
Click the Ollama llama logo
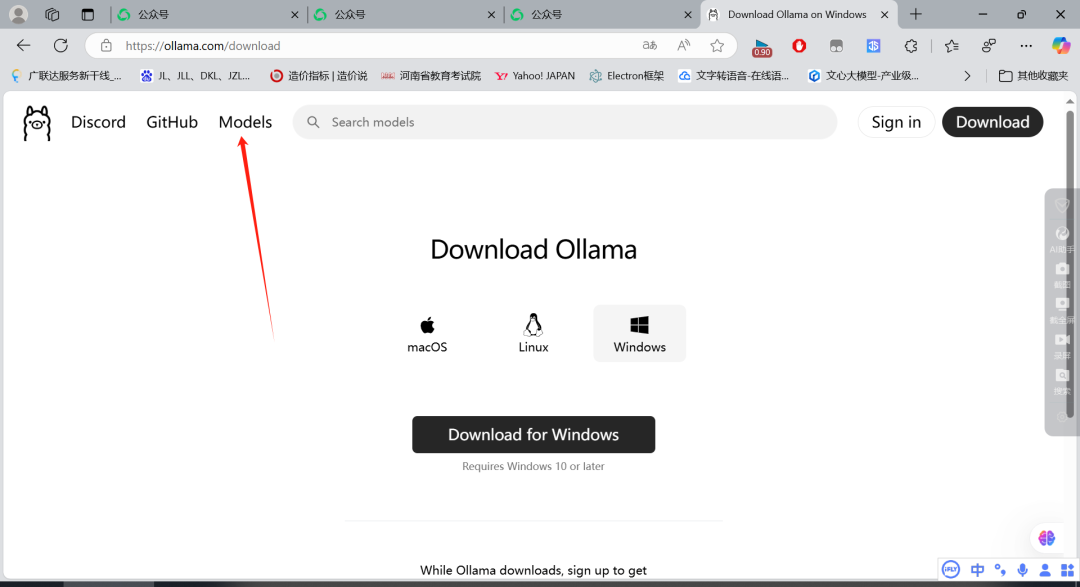37,123
